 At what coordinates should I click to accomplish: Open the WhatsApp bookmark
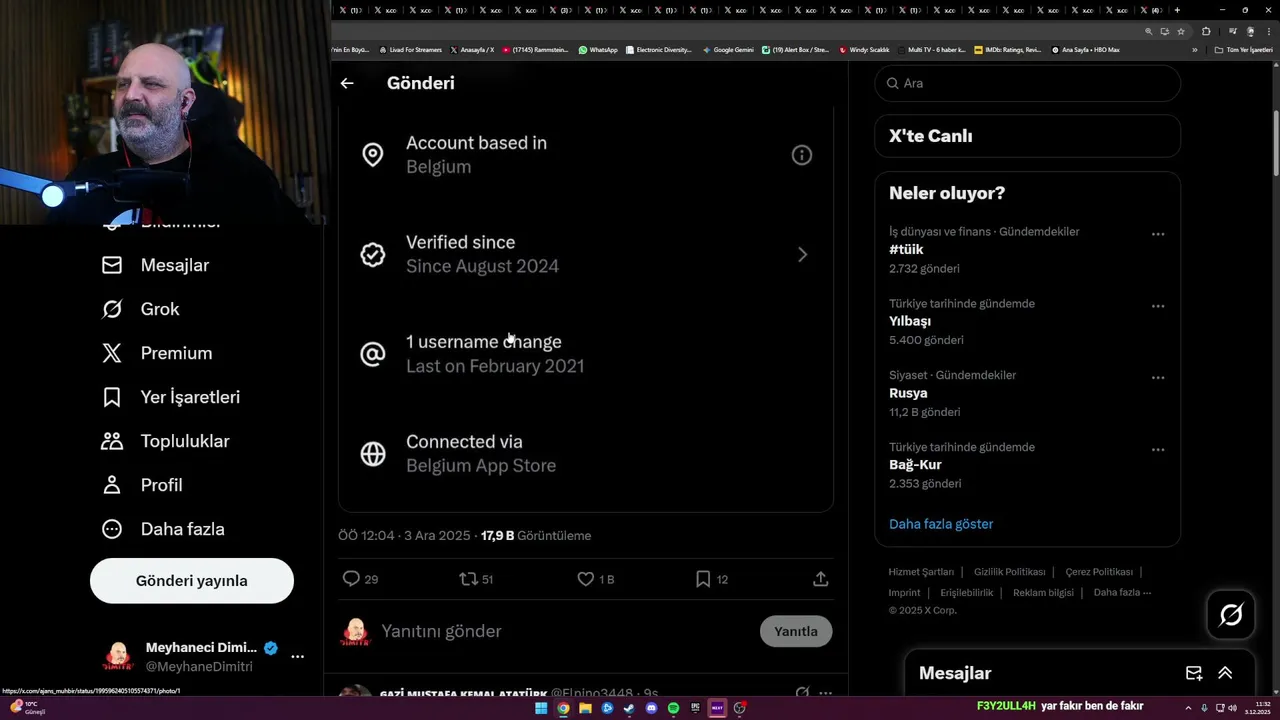click(598, 49)
